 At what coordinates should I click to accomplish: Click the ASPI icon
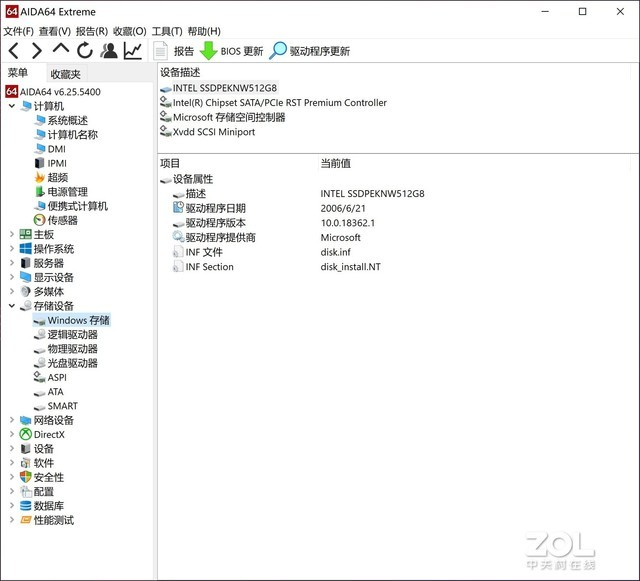pos(40,377)
